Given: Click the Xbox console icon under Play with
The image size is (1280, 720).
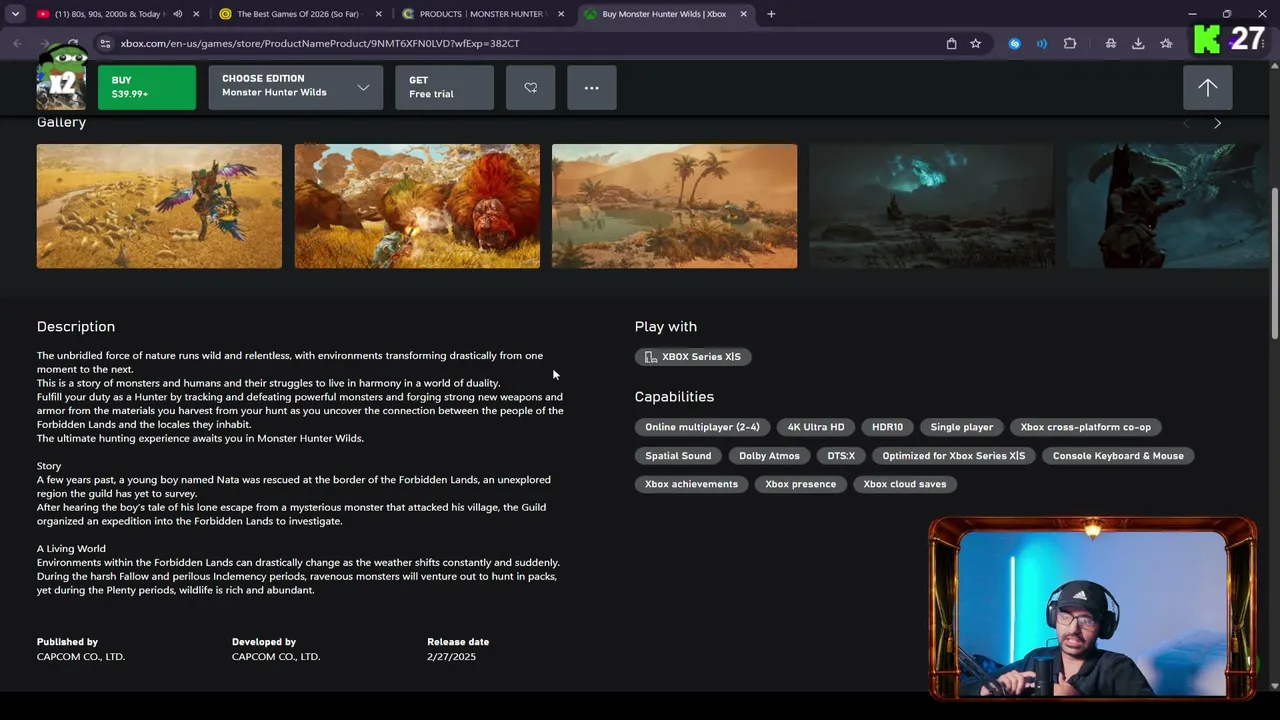Looking at the screenshot, I should pyautogui.click(x=651, y=357).
